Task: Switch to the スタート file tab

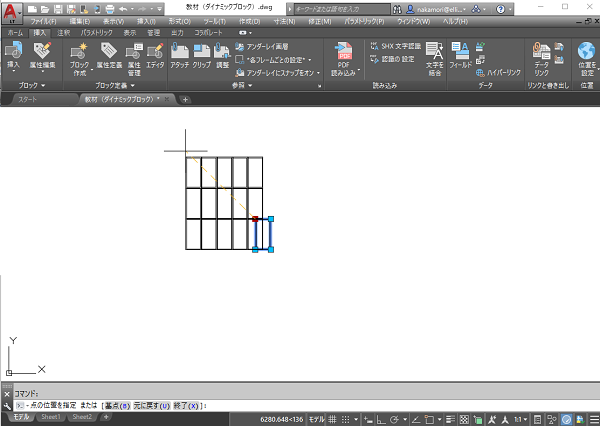Action: (27, 100)
